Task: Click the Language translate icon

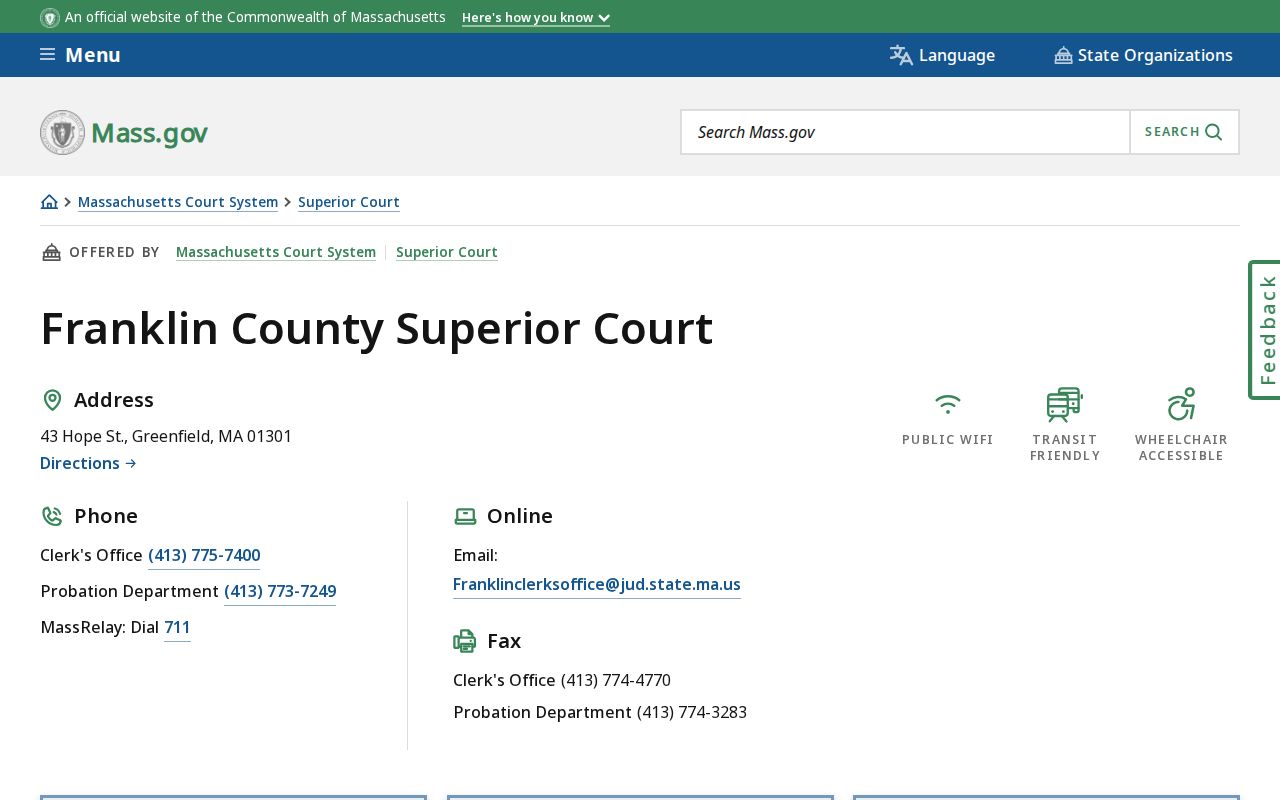Action: click(901, 55)
